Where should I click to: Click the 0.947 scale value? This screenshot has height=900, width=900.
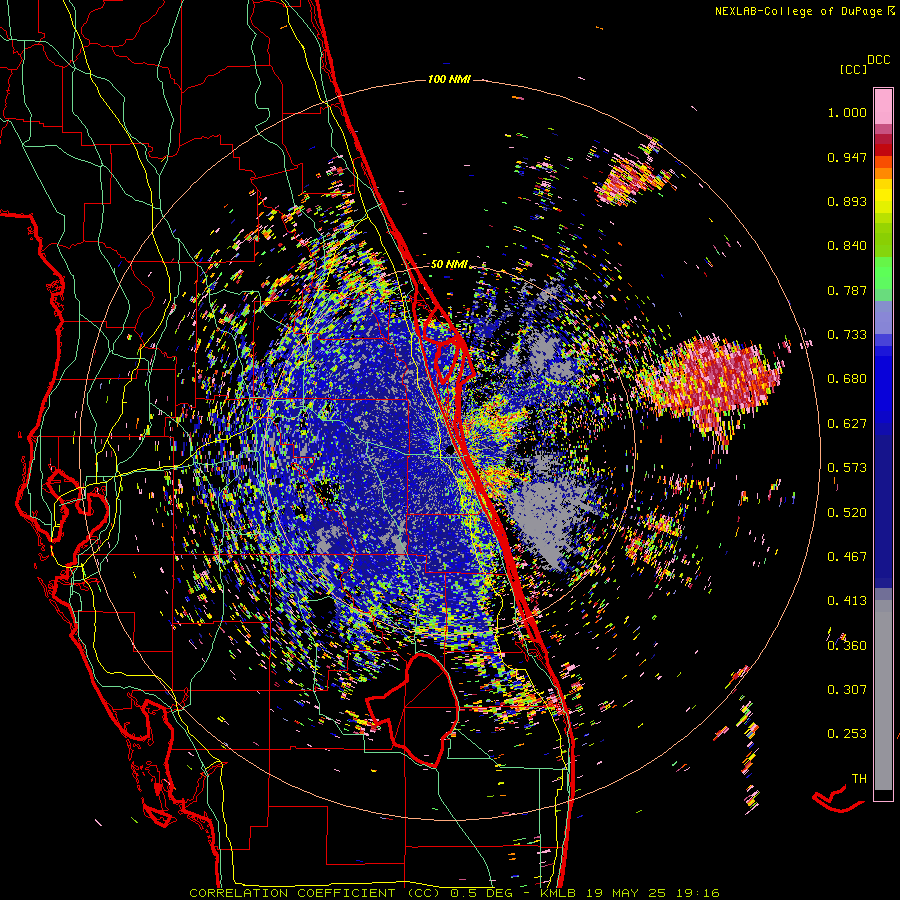pyautogui.click(x=847, y=157)
